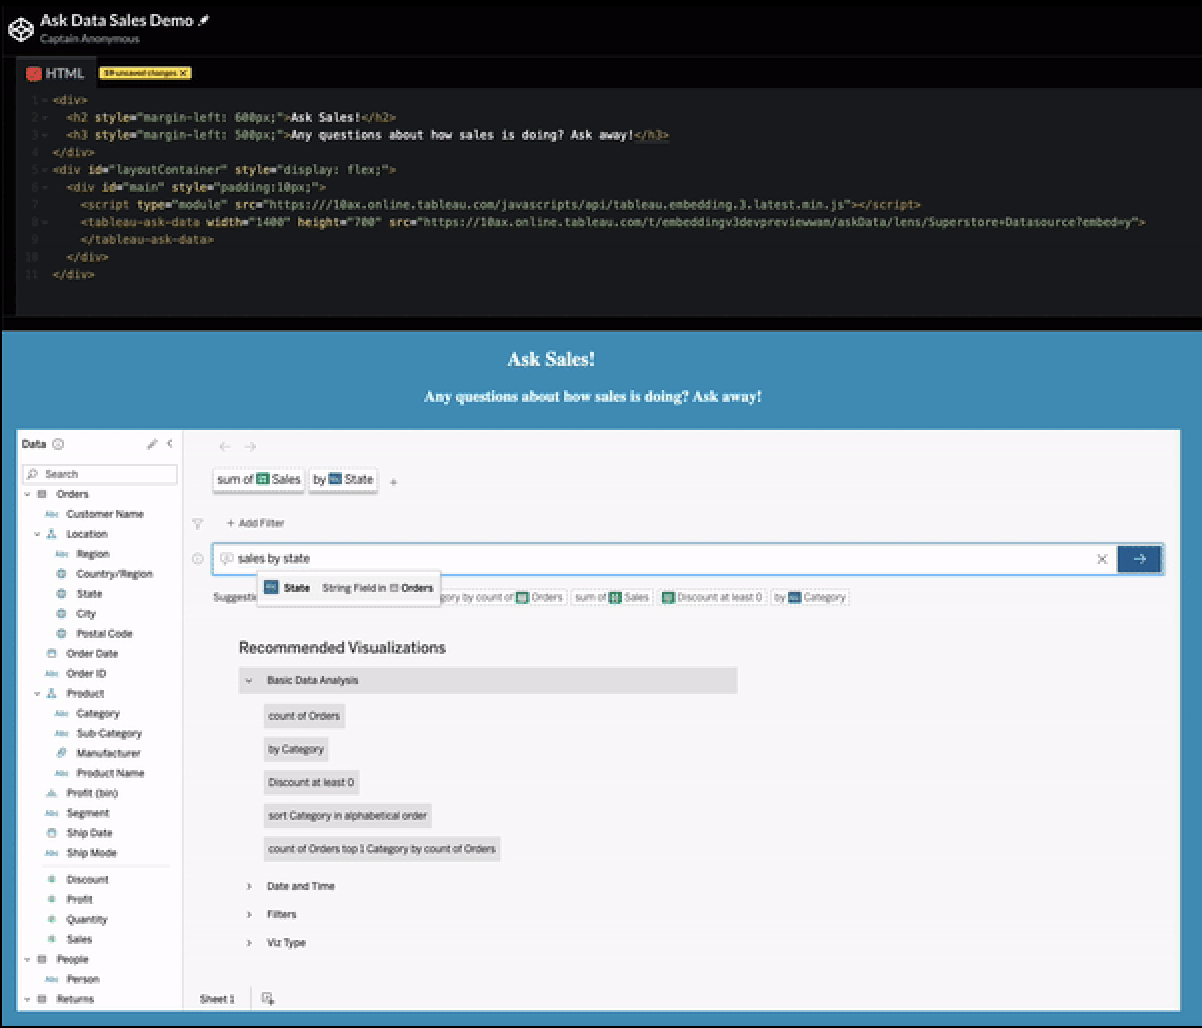The height and width of the screenshot is (1028, 1202).
Task: Submit the query with the blue arrow button
Action: 1139,559
